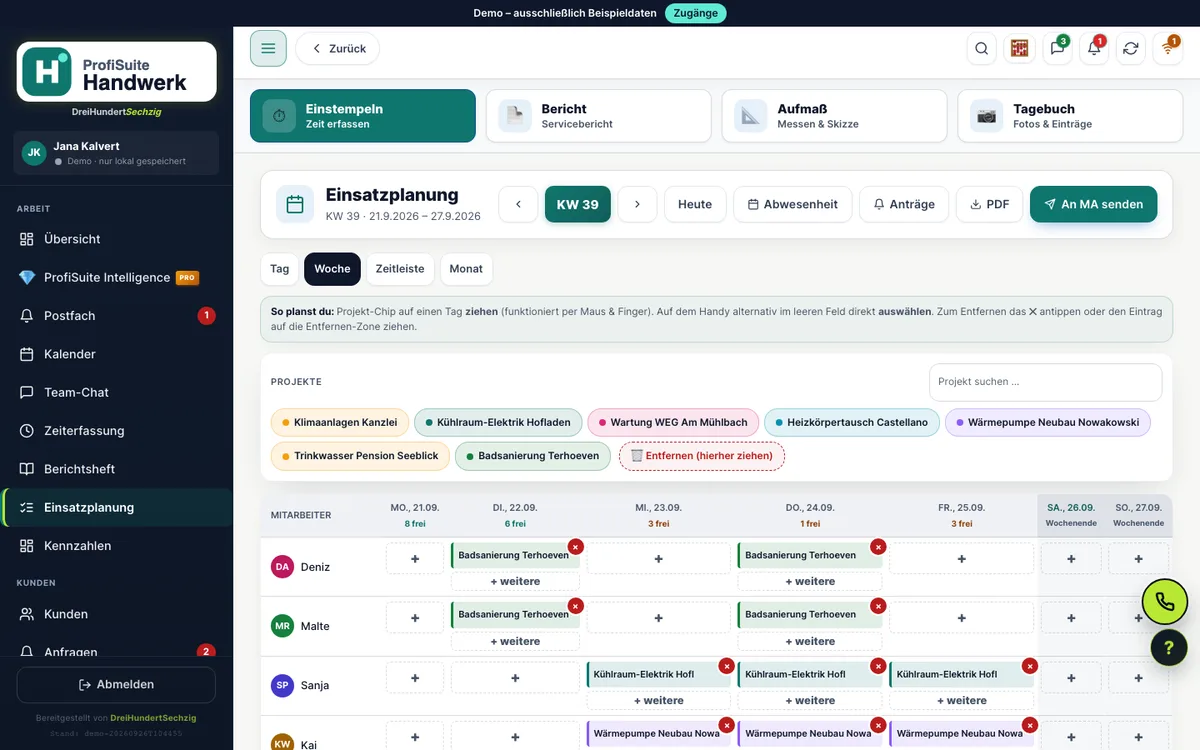
Task: Open help question mark floating button
Action: [x=1168, y=648]
